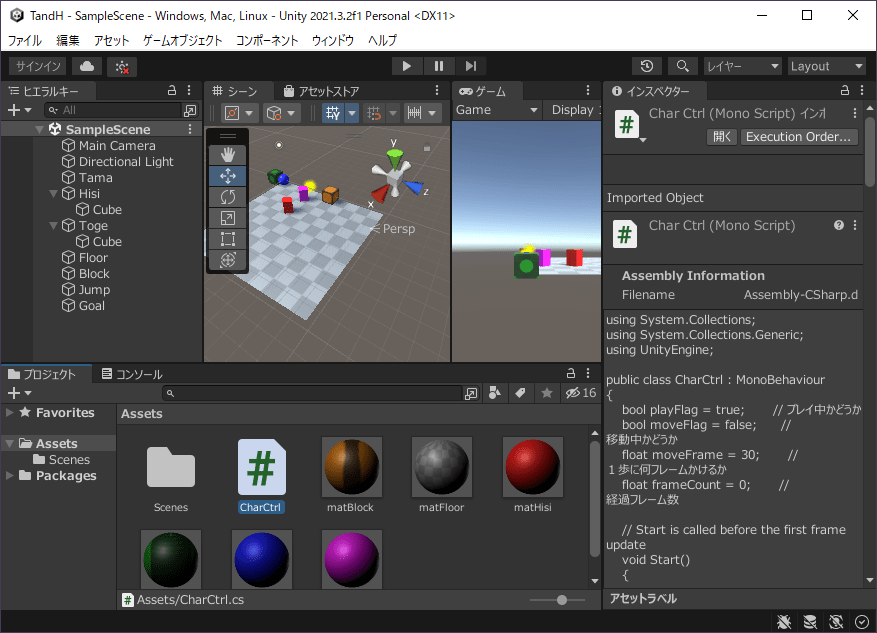Image resolution: width=877 pixels, height=633 pixels.
Task: Switch to the コンソール tab
Action: pos(132,374)
